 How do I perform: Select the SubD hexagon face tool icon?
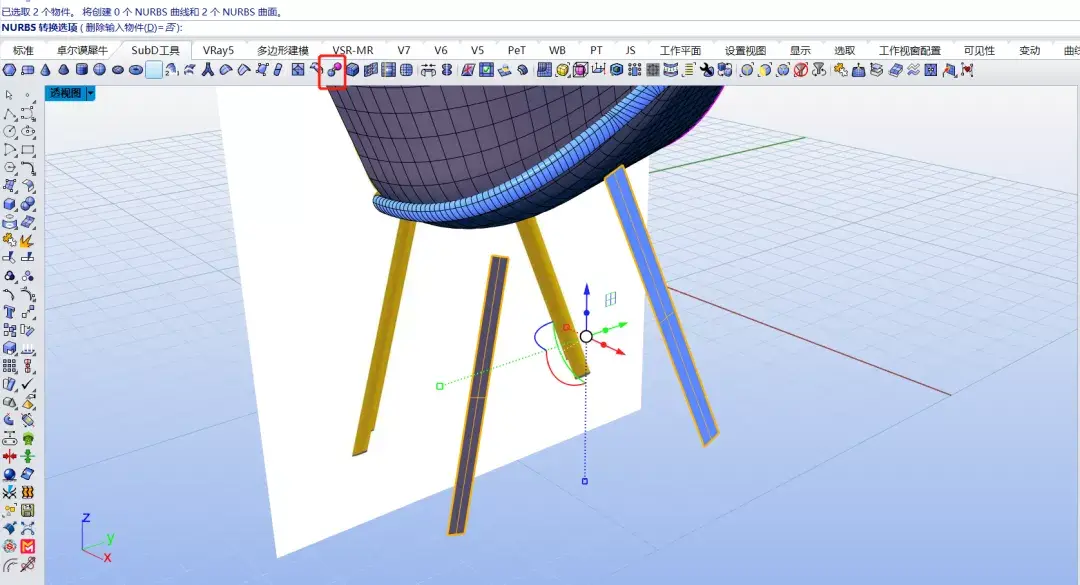point(10,70)
